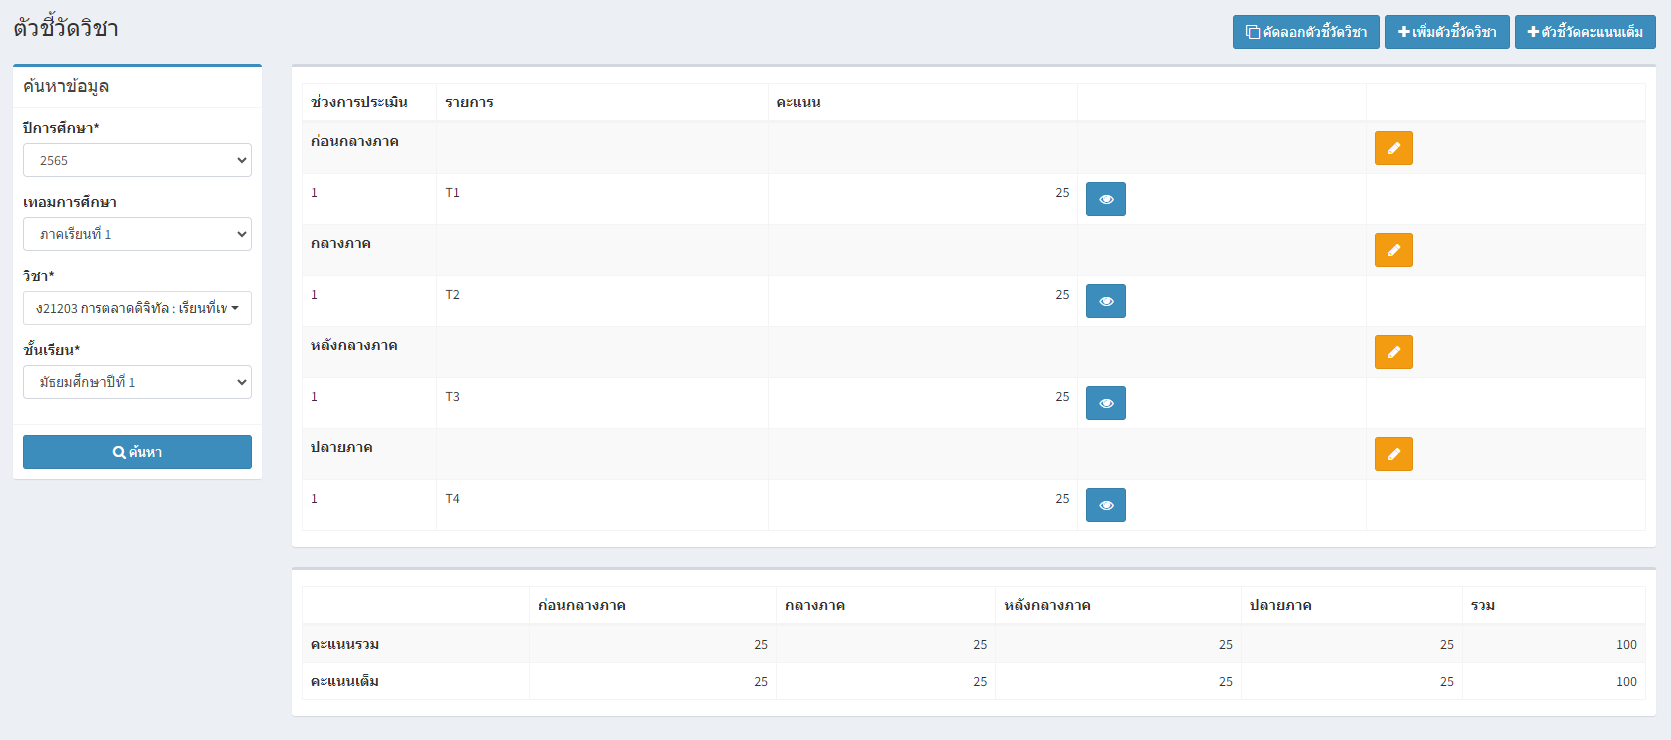Click the ช่วงการประเมิน column header
Screen dimensions: 1671x740
[x=359, y=102]
